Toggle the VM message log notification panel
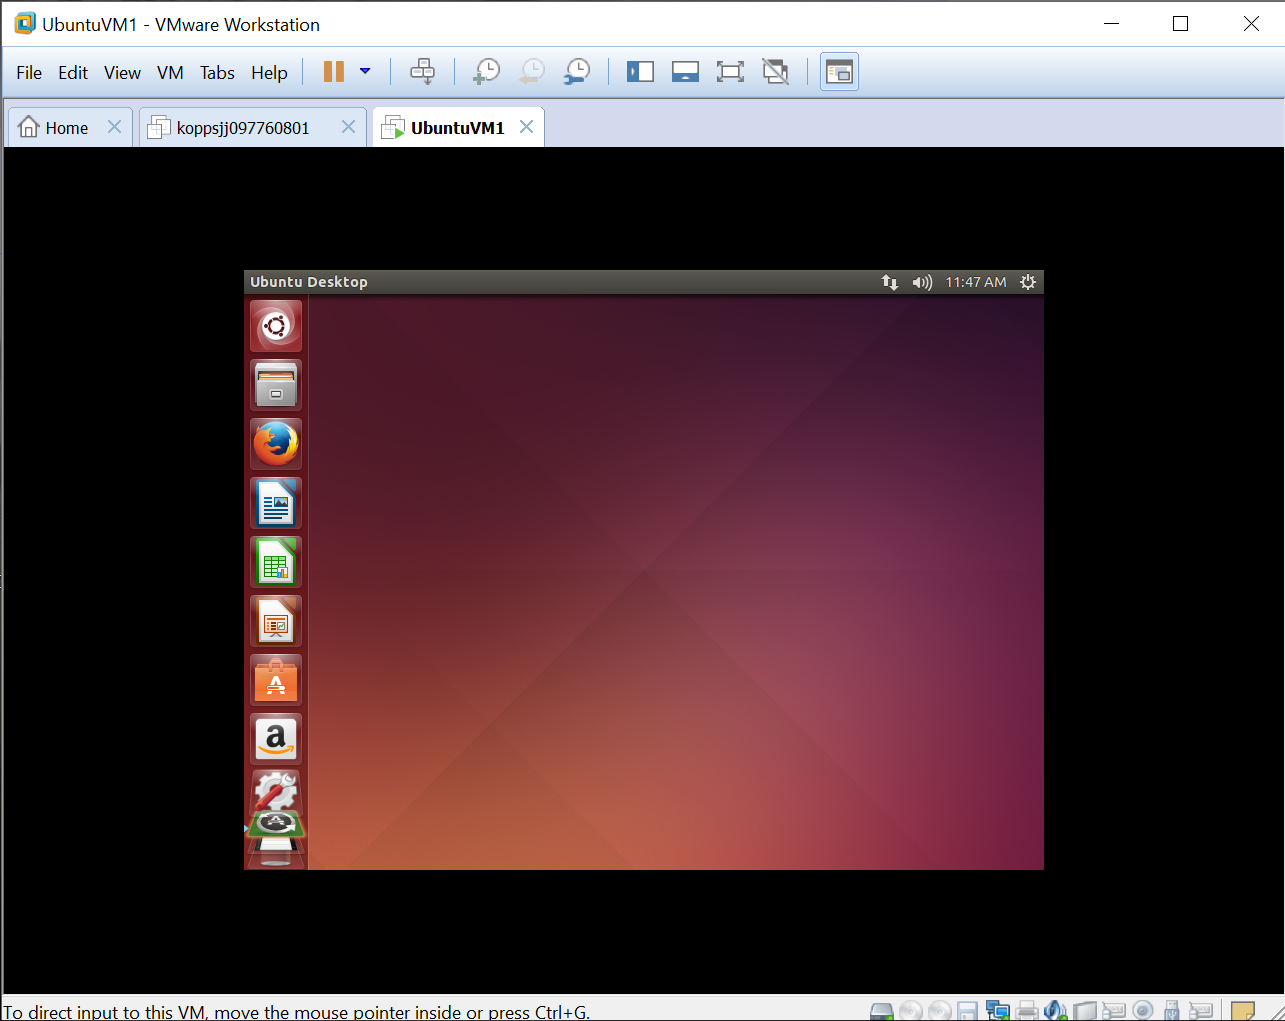This screenshot has width=1285, height=1021. [x=1243, y=1011]
